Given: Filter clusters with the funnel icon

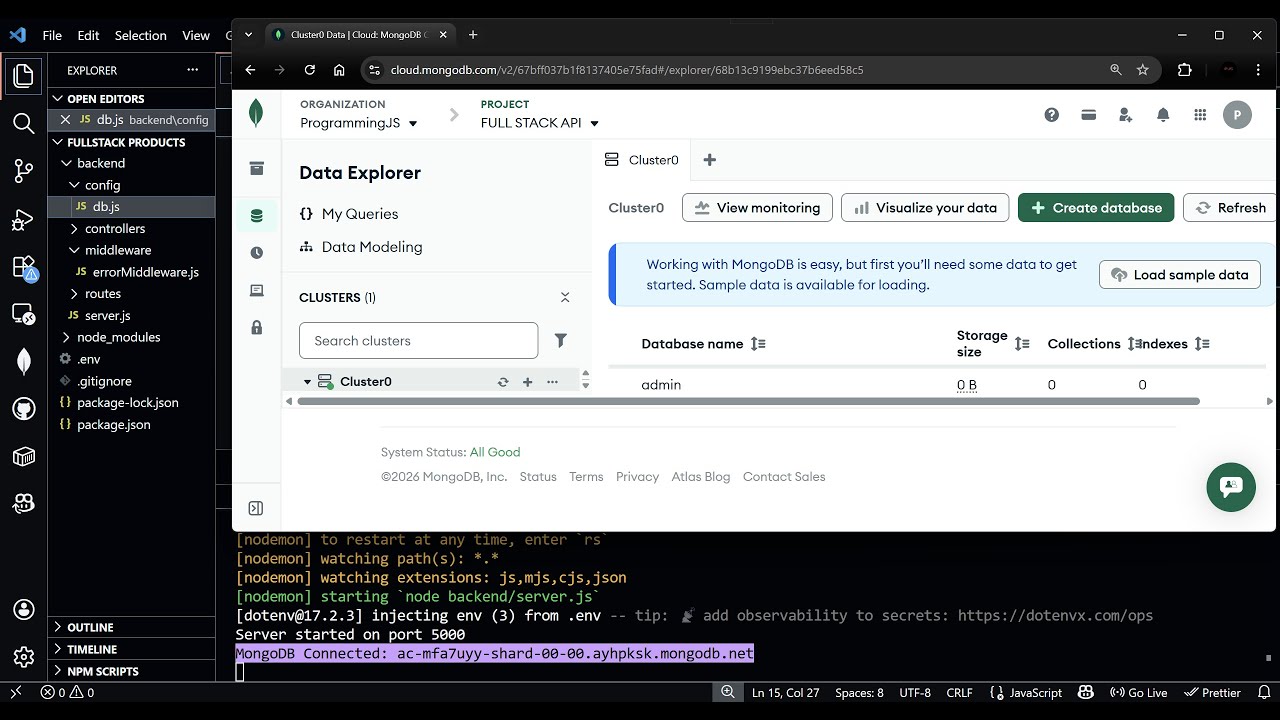Looking at the screenshot, I should coord(560,341).
